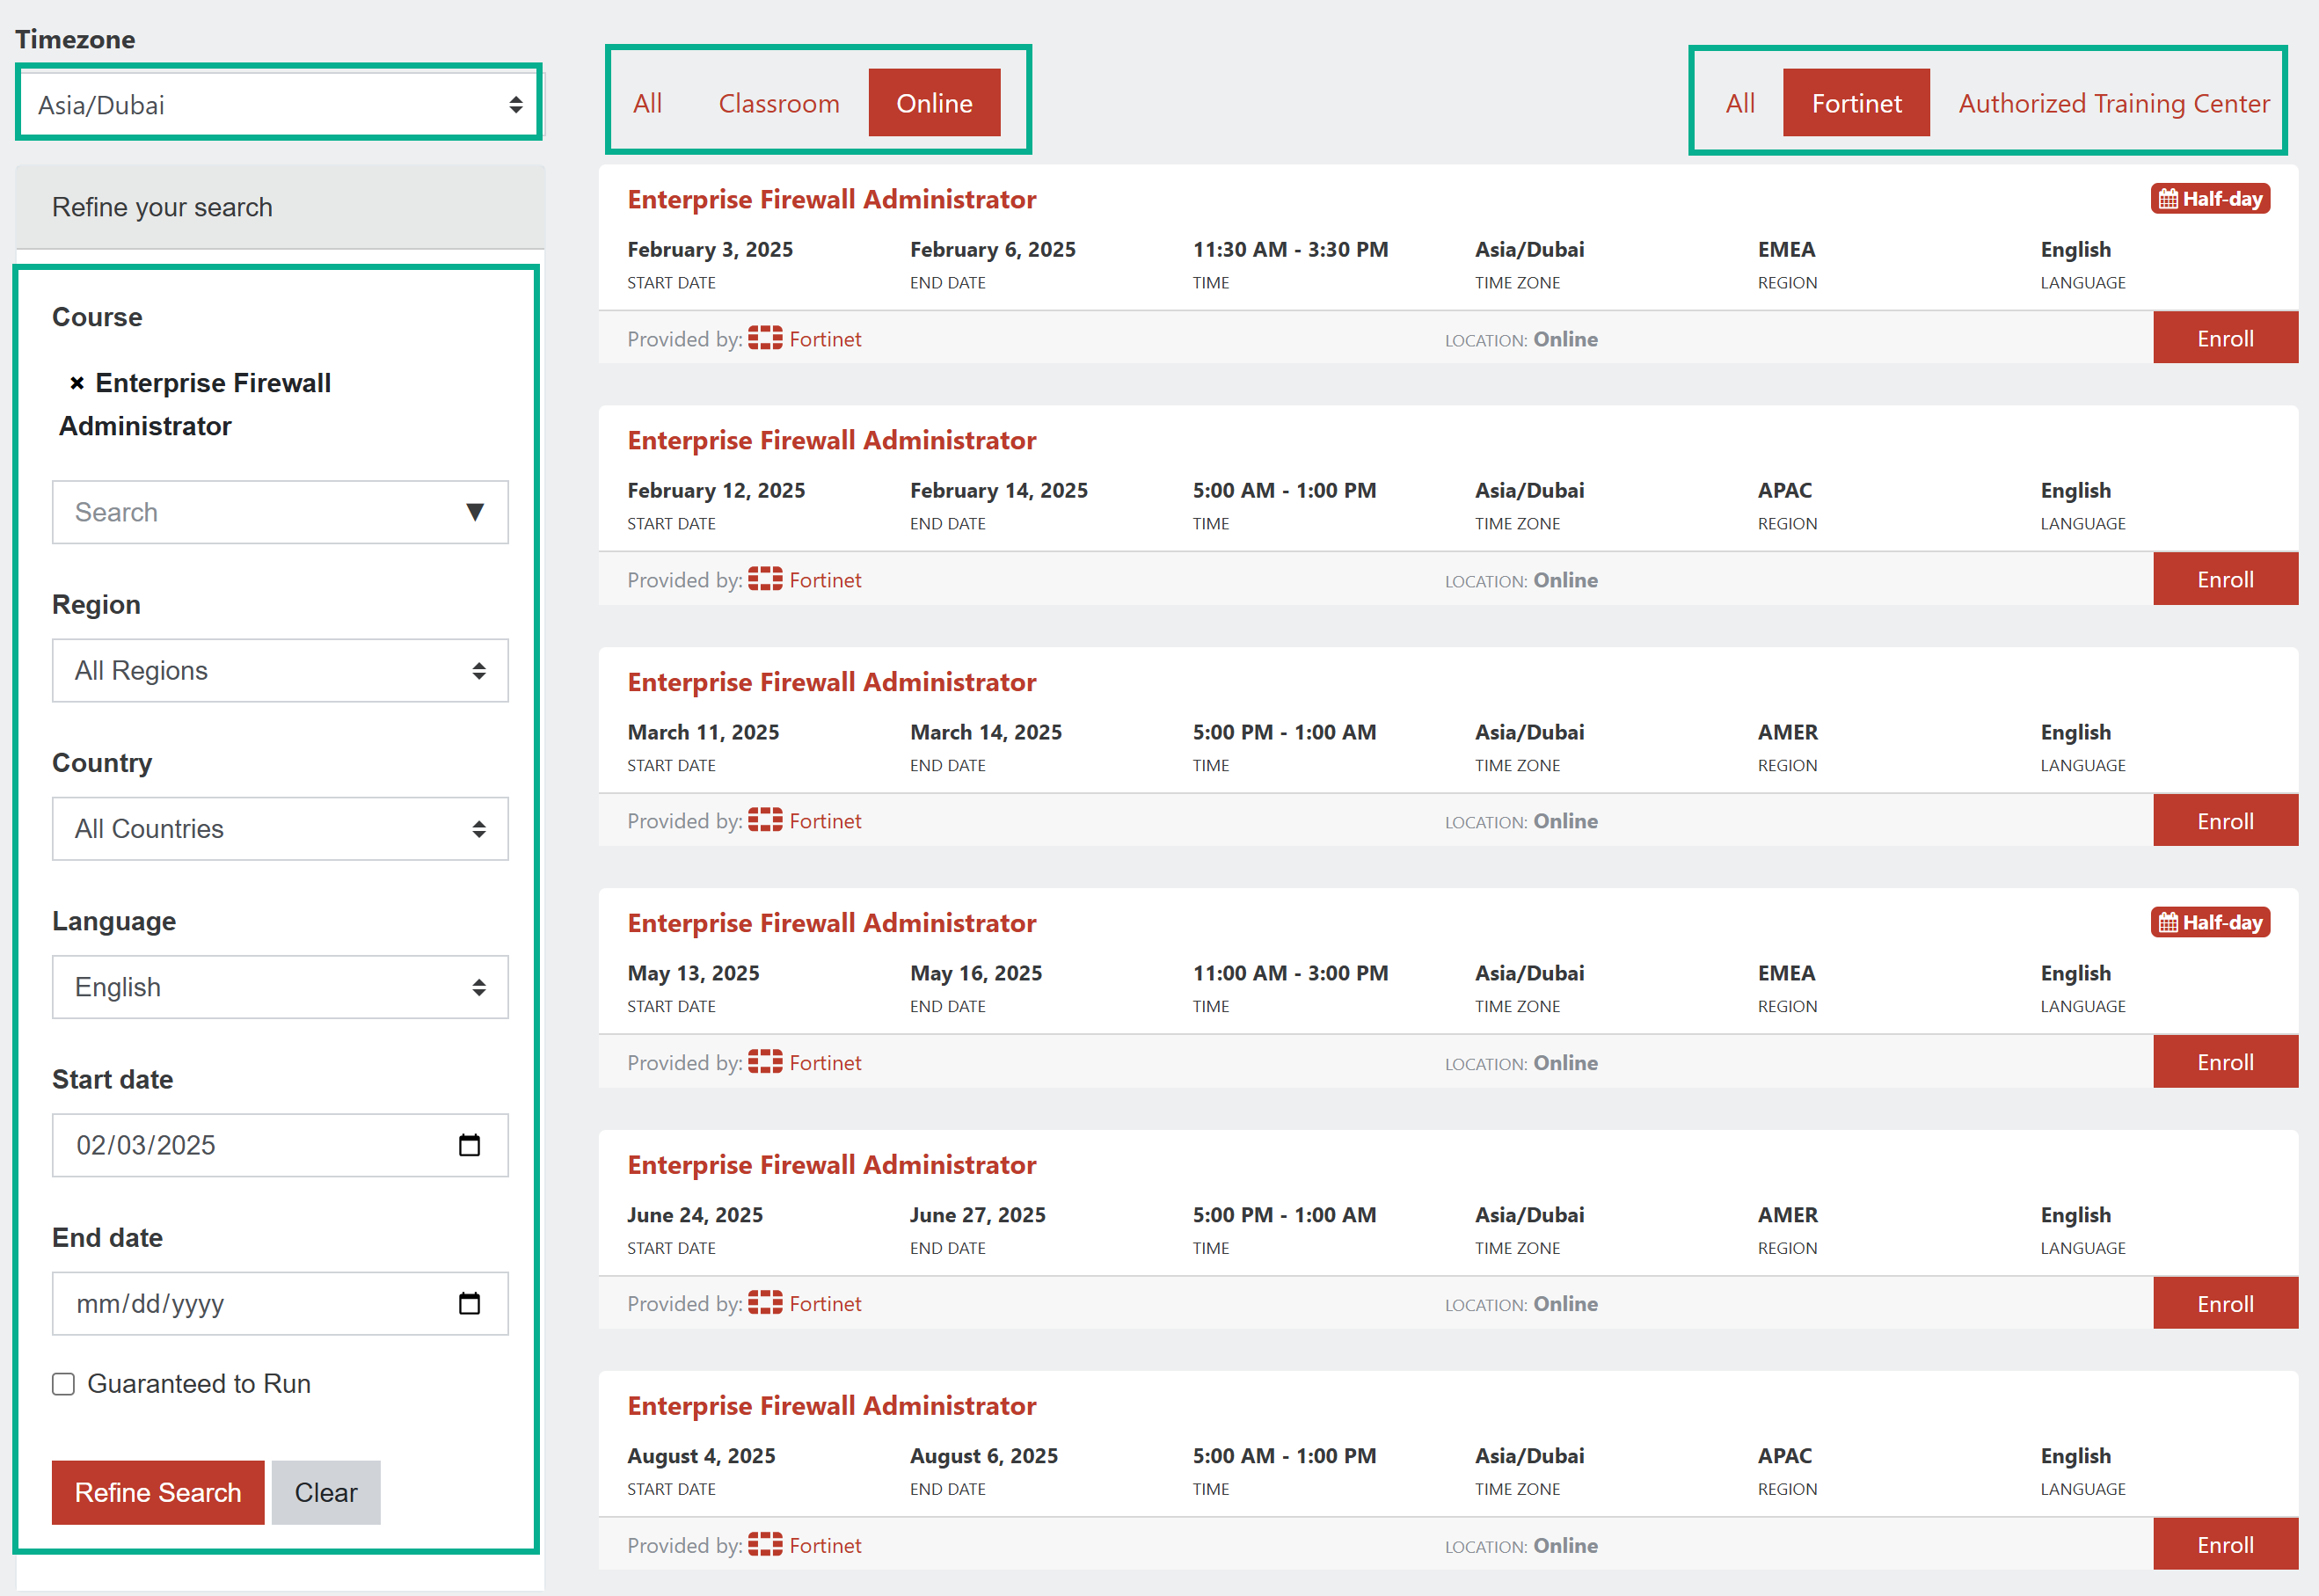Open the Timezone Asia/Dubai dropdown
This screenshot has width=2319, height=1596.
tap(279, 105)
